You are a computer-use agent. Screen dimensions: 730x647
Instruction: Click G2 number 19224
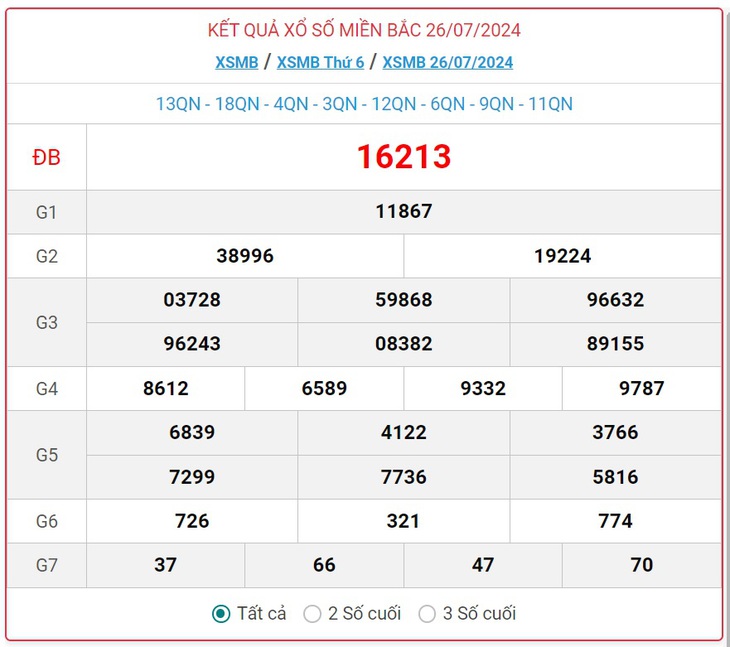[562, 256]
